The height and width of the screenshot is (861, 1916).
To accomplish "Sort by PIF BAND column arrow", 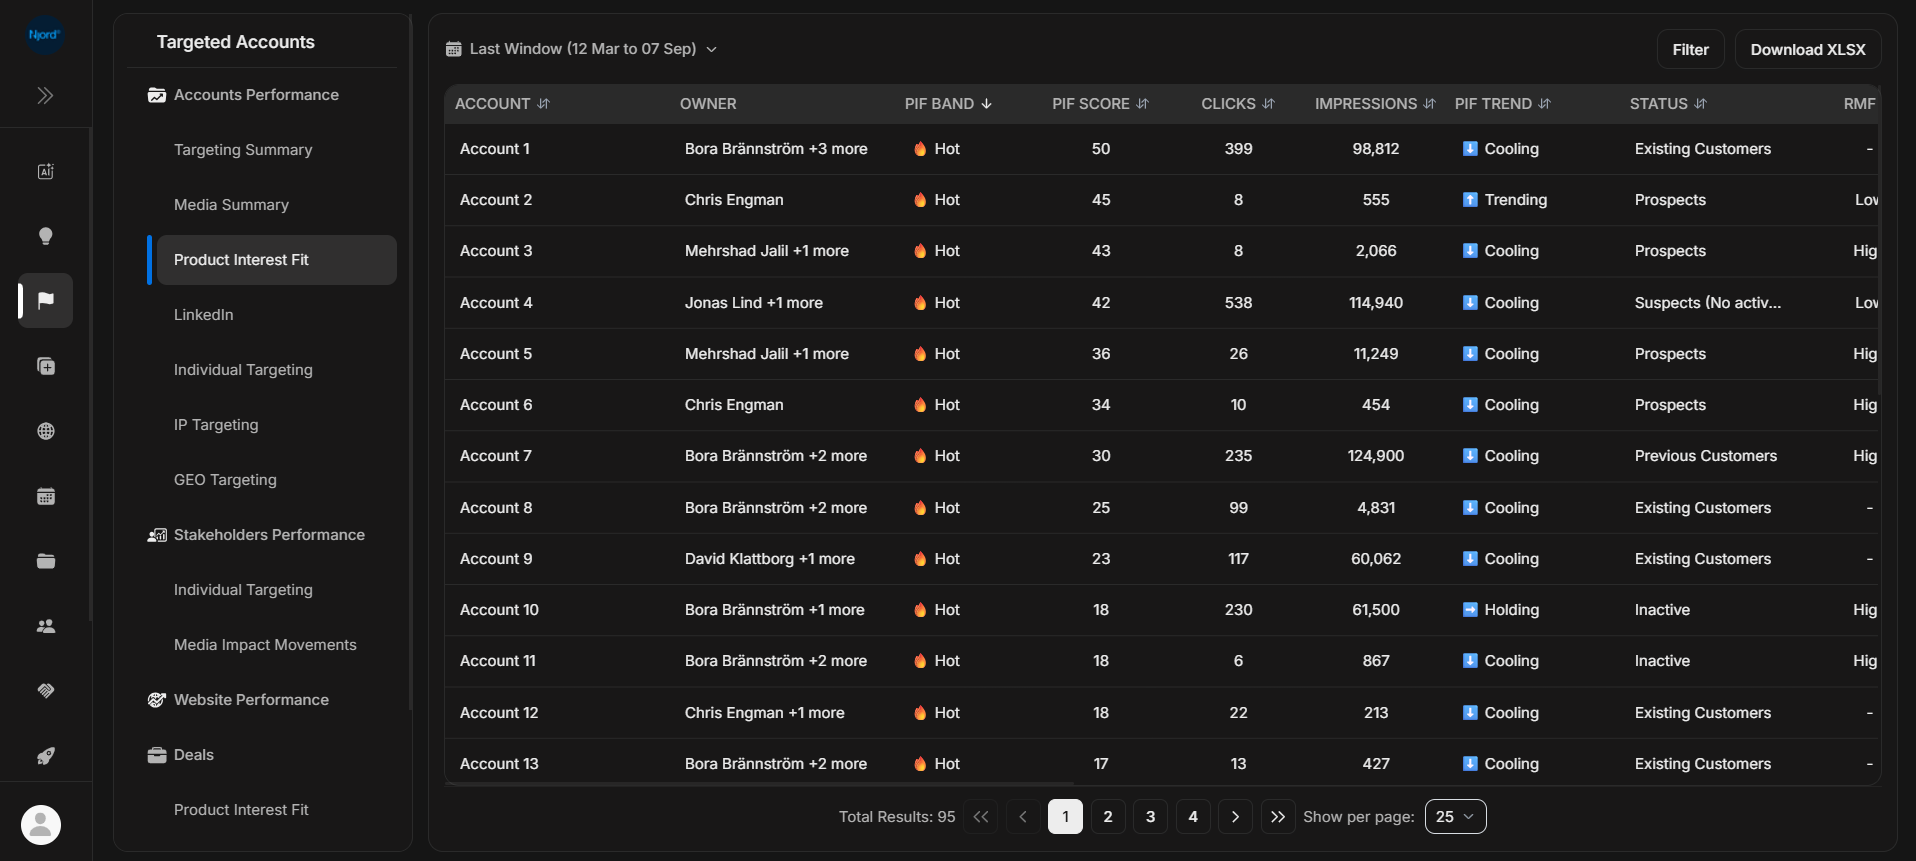I will click(x=987, y=104).
